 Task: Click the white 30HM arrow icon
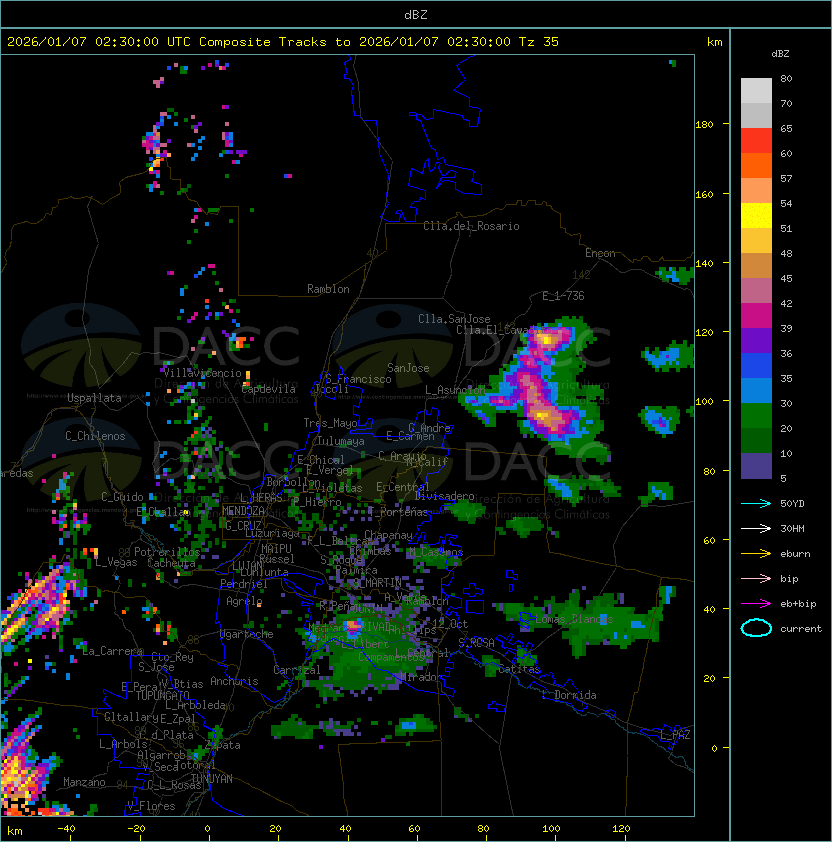(x=756, y=528)
